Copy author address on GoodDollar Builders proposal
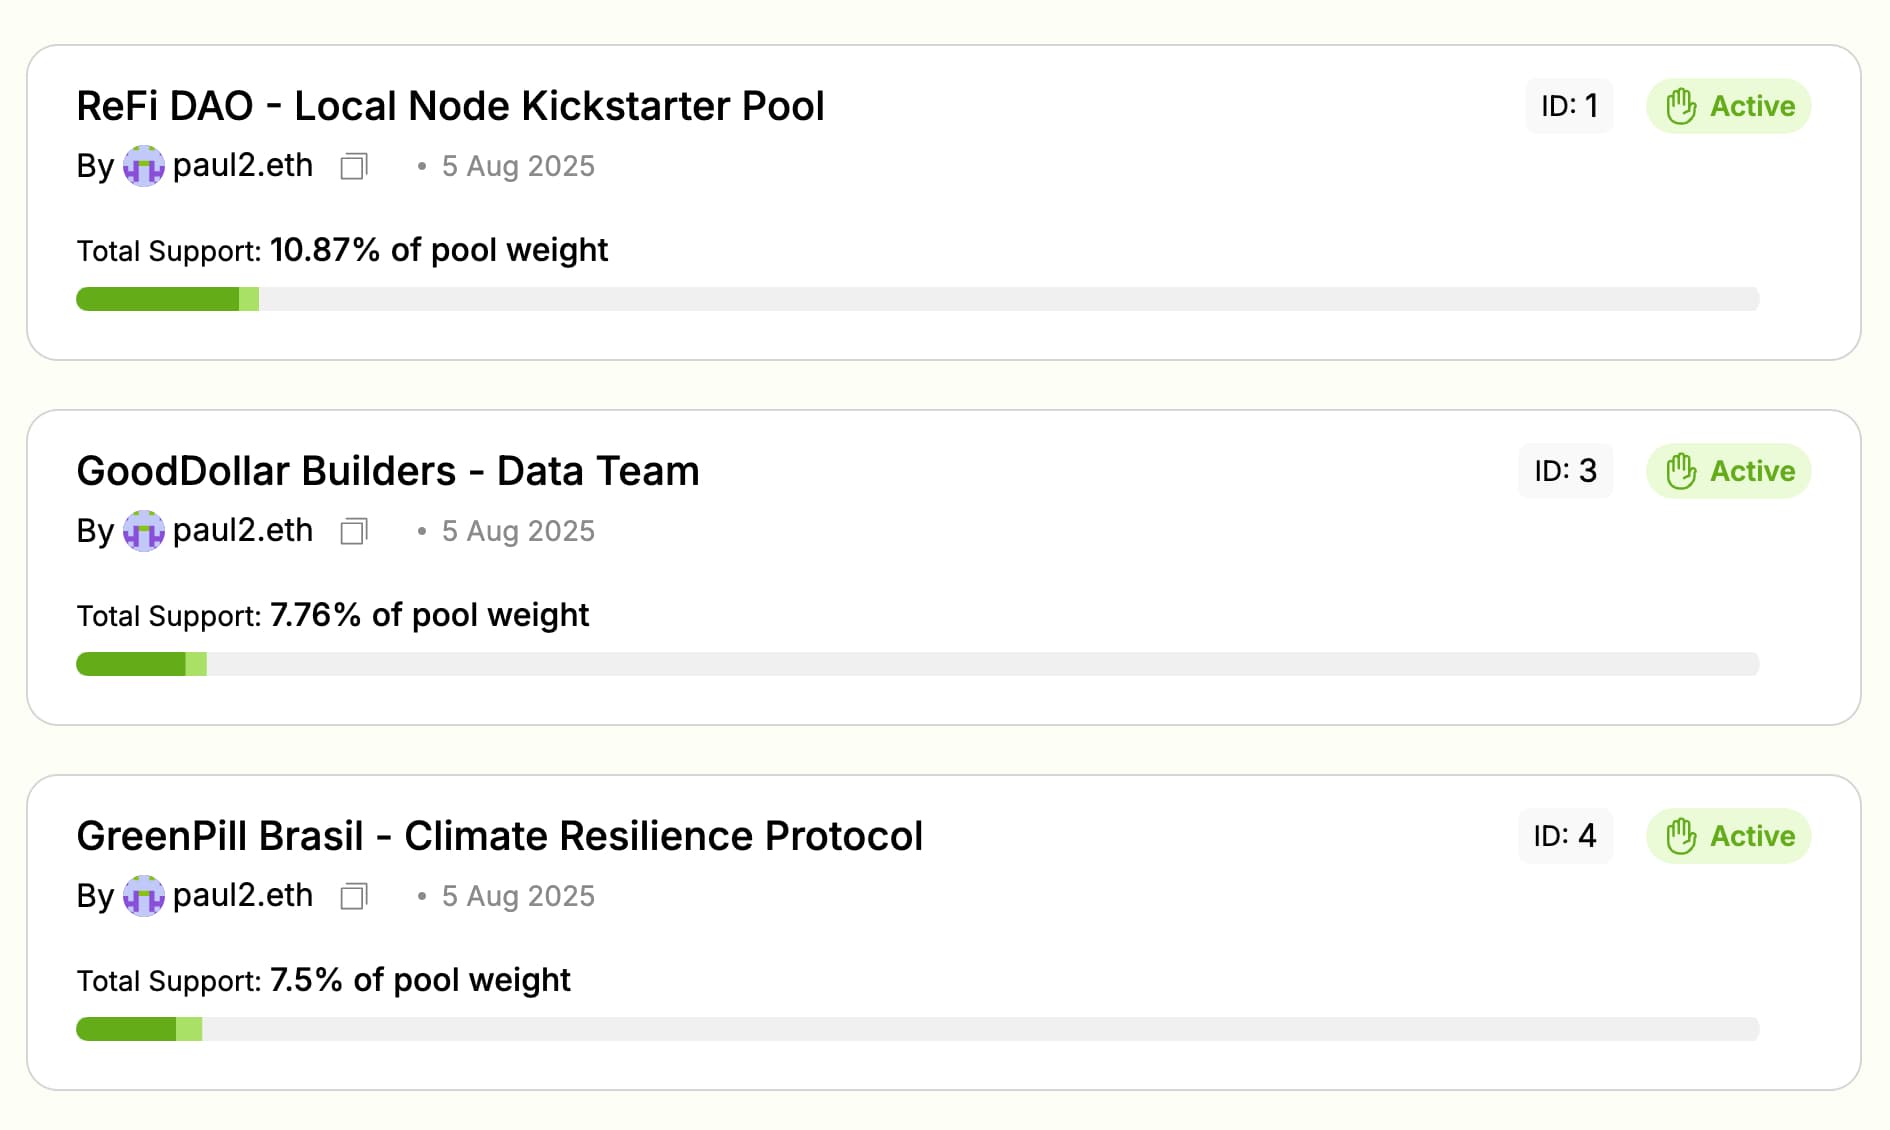 (x=354, y=531)
